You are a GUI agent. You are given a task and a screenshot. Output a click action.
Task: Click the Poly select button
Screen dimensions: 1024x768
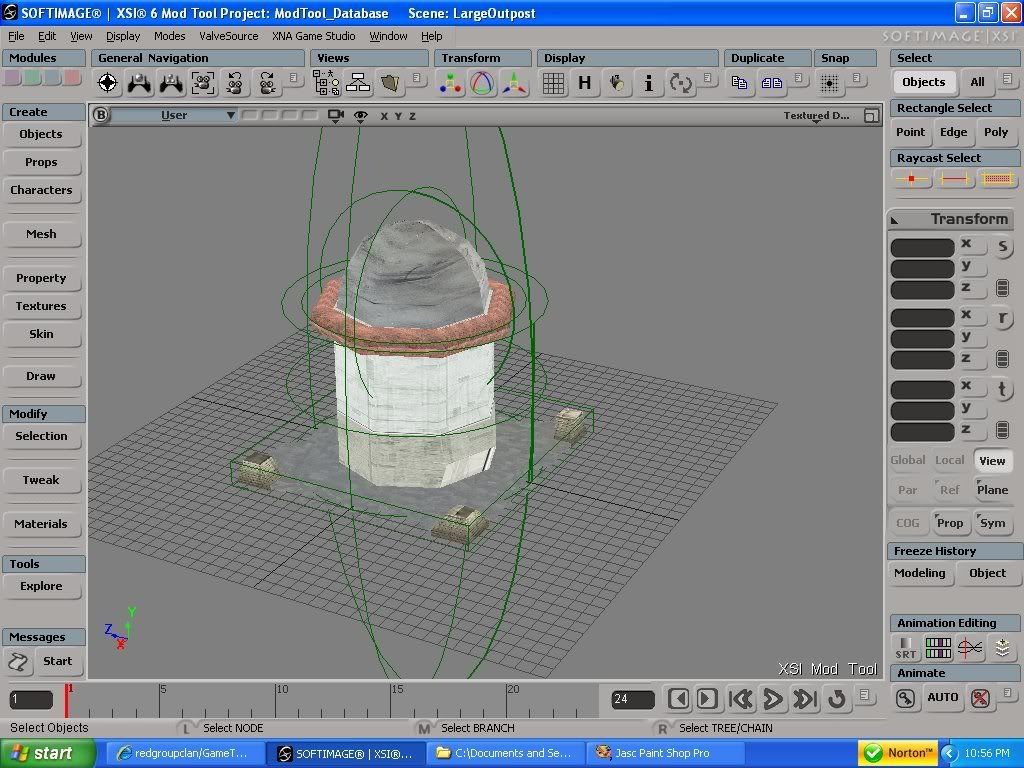[x=996, y=132]
